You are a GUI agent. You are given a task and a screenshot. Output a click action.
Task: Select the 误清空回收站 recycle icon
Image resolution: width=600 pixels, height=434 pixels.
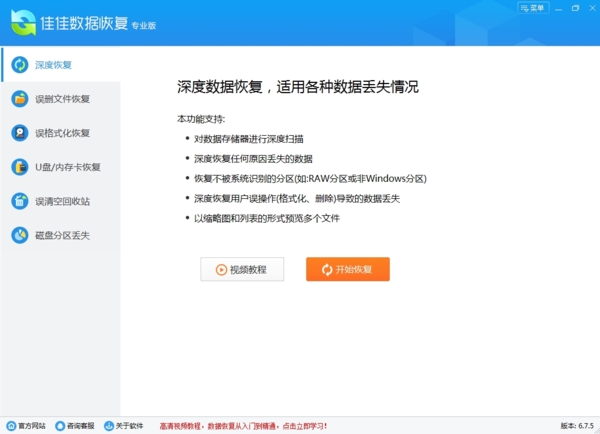(19, 201)
